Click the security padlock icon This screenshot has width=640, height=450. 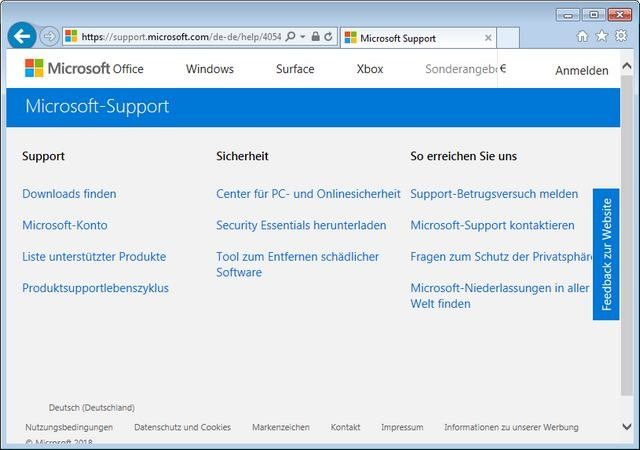click(x=316, y=36)
